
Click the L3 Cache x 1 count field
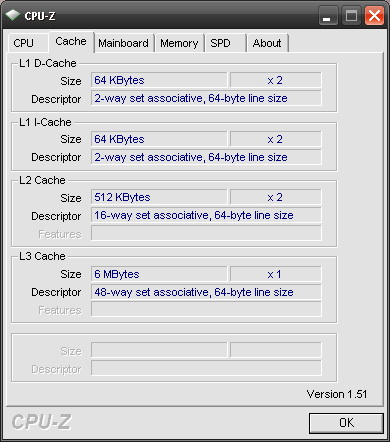(276, 274)
